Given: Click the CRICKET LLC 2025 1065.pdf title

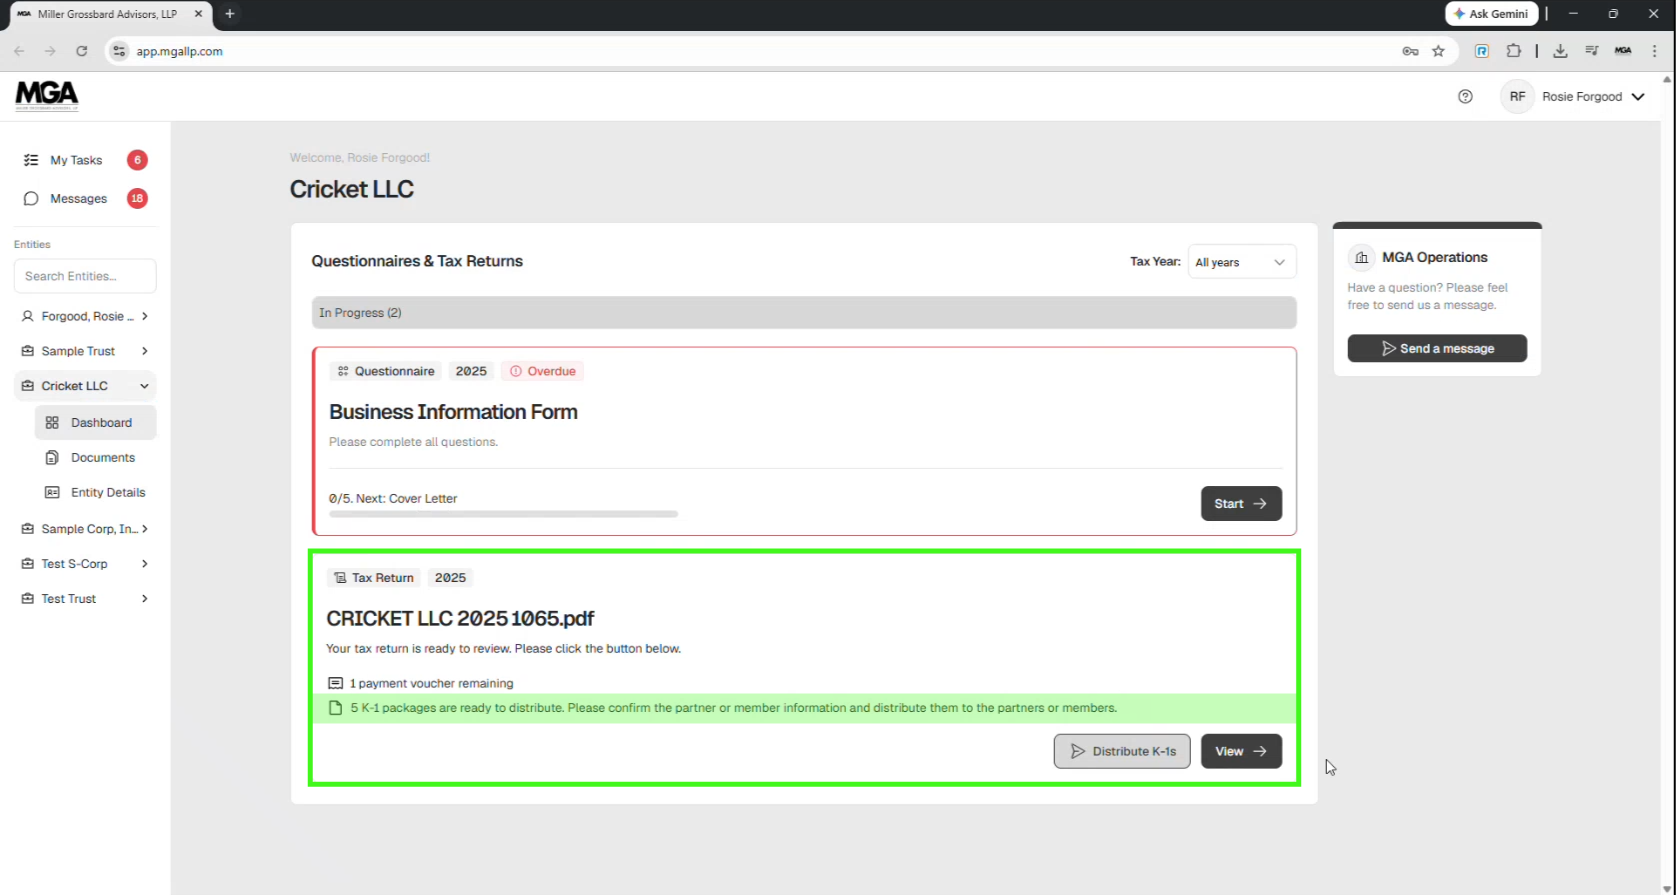Looking at the screenshot, I should pos(460,619).
